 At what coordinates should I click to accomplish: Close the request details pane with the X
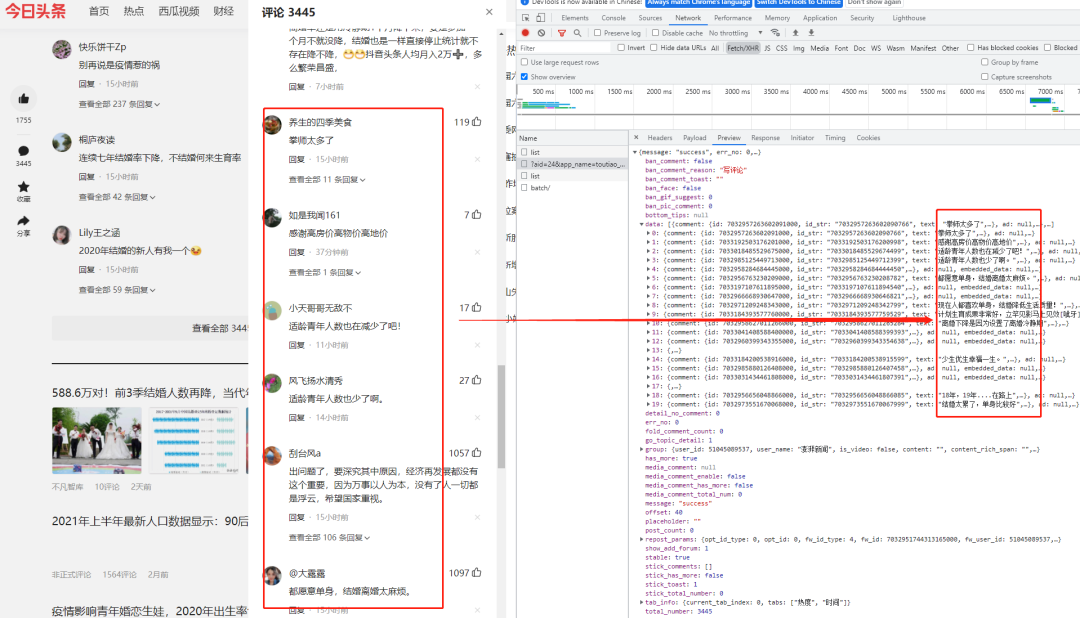click(x=636, y=138)
